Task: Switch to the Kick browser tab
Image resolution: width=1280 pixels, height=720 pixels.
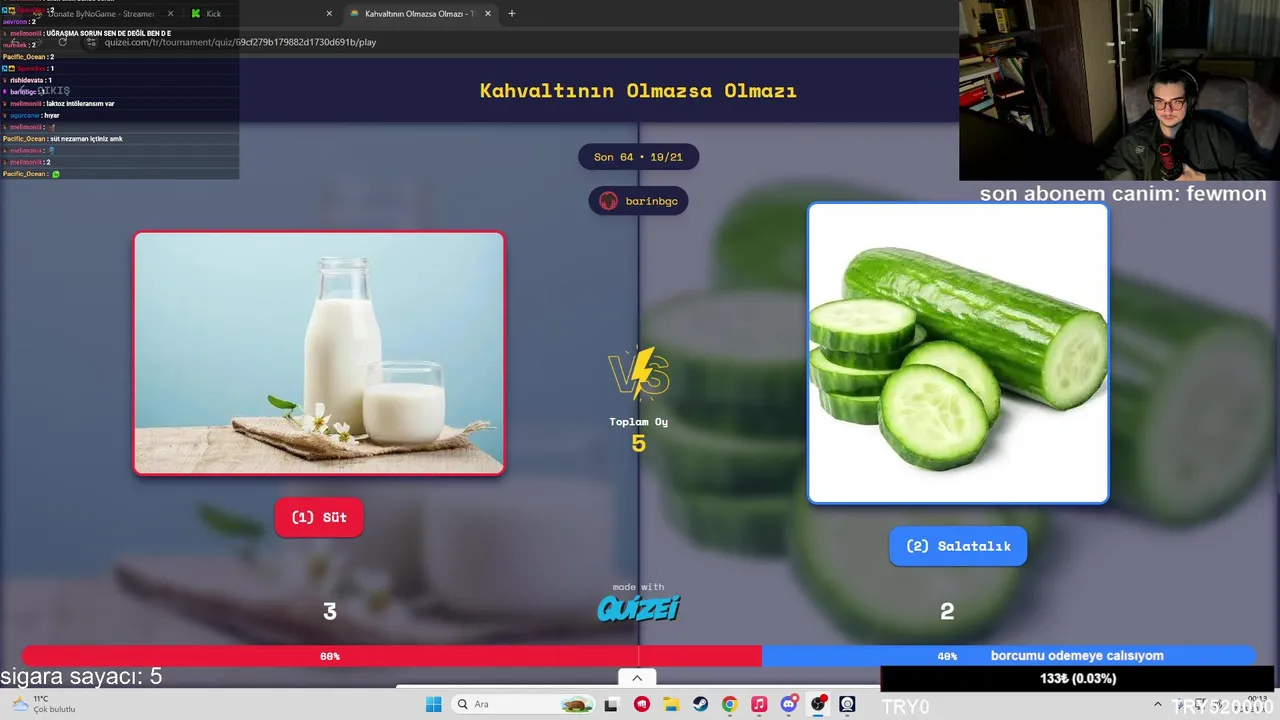Action: 260,14
